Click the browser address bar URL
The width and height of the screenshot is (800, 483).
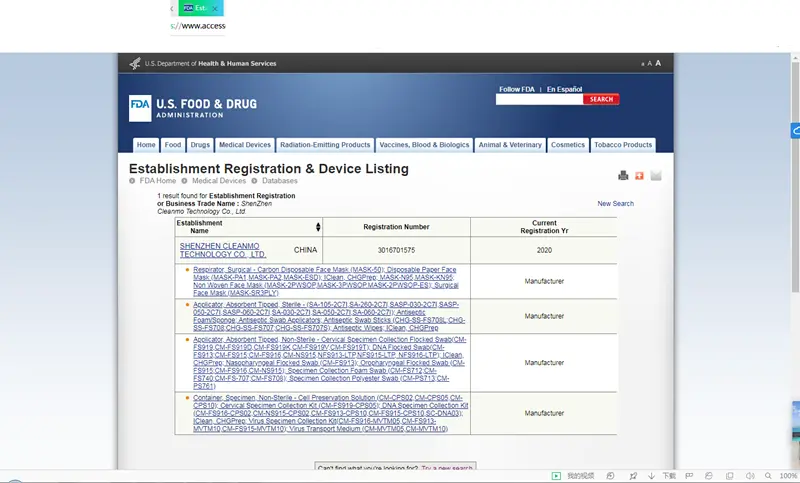198,26
